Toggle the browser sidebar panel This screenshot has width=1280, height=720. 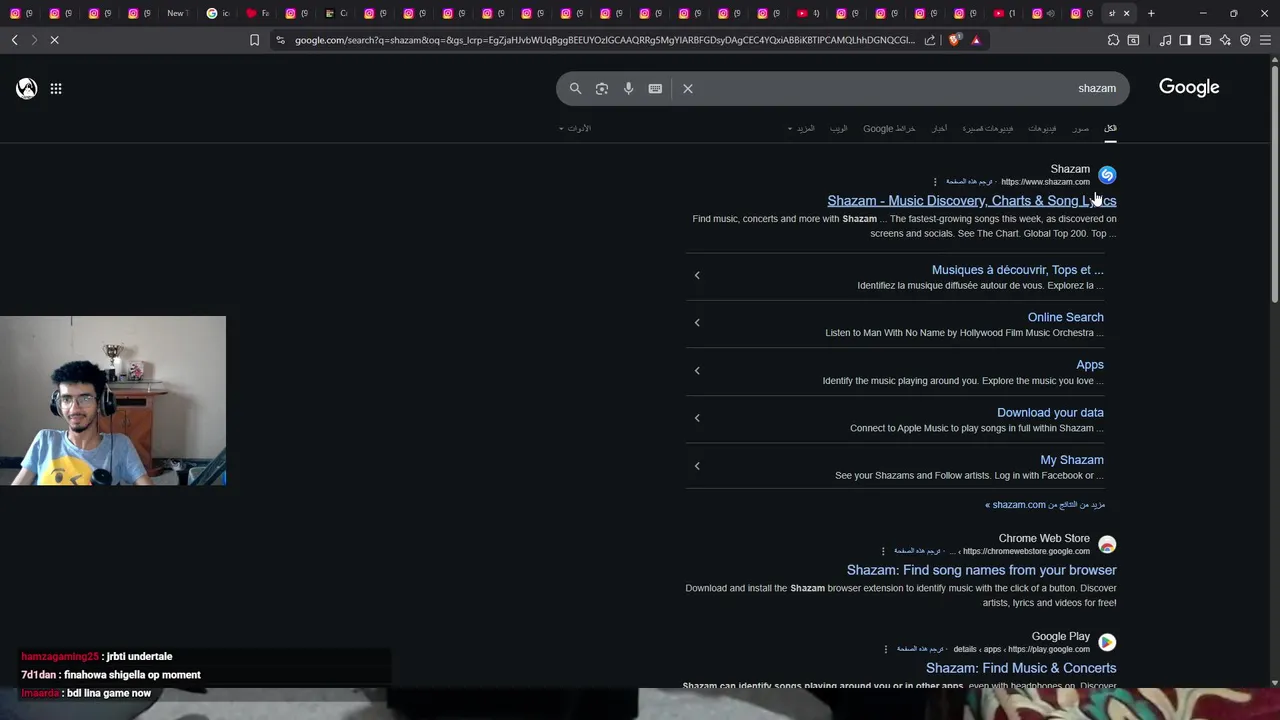tap(1185, 40)
